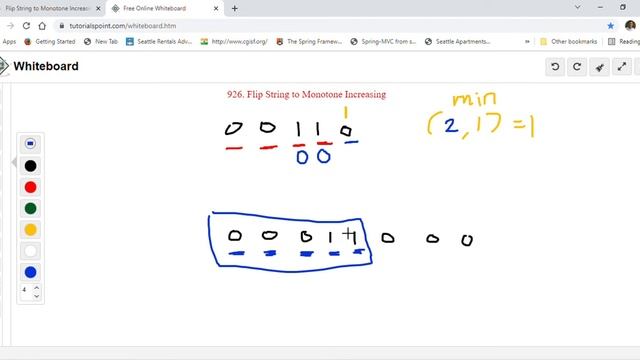Open the cgisf.org bookmark

click(x=234, y=42)
